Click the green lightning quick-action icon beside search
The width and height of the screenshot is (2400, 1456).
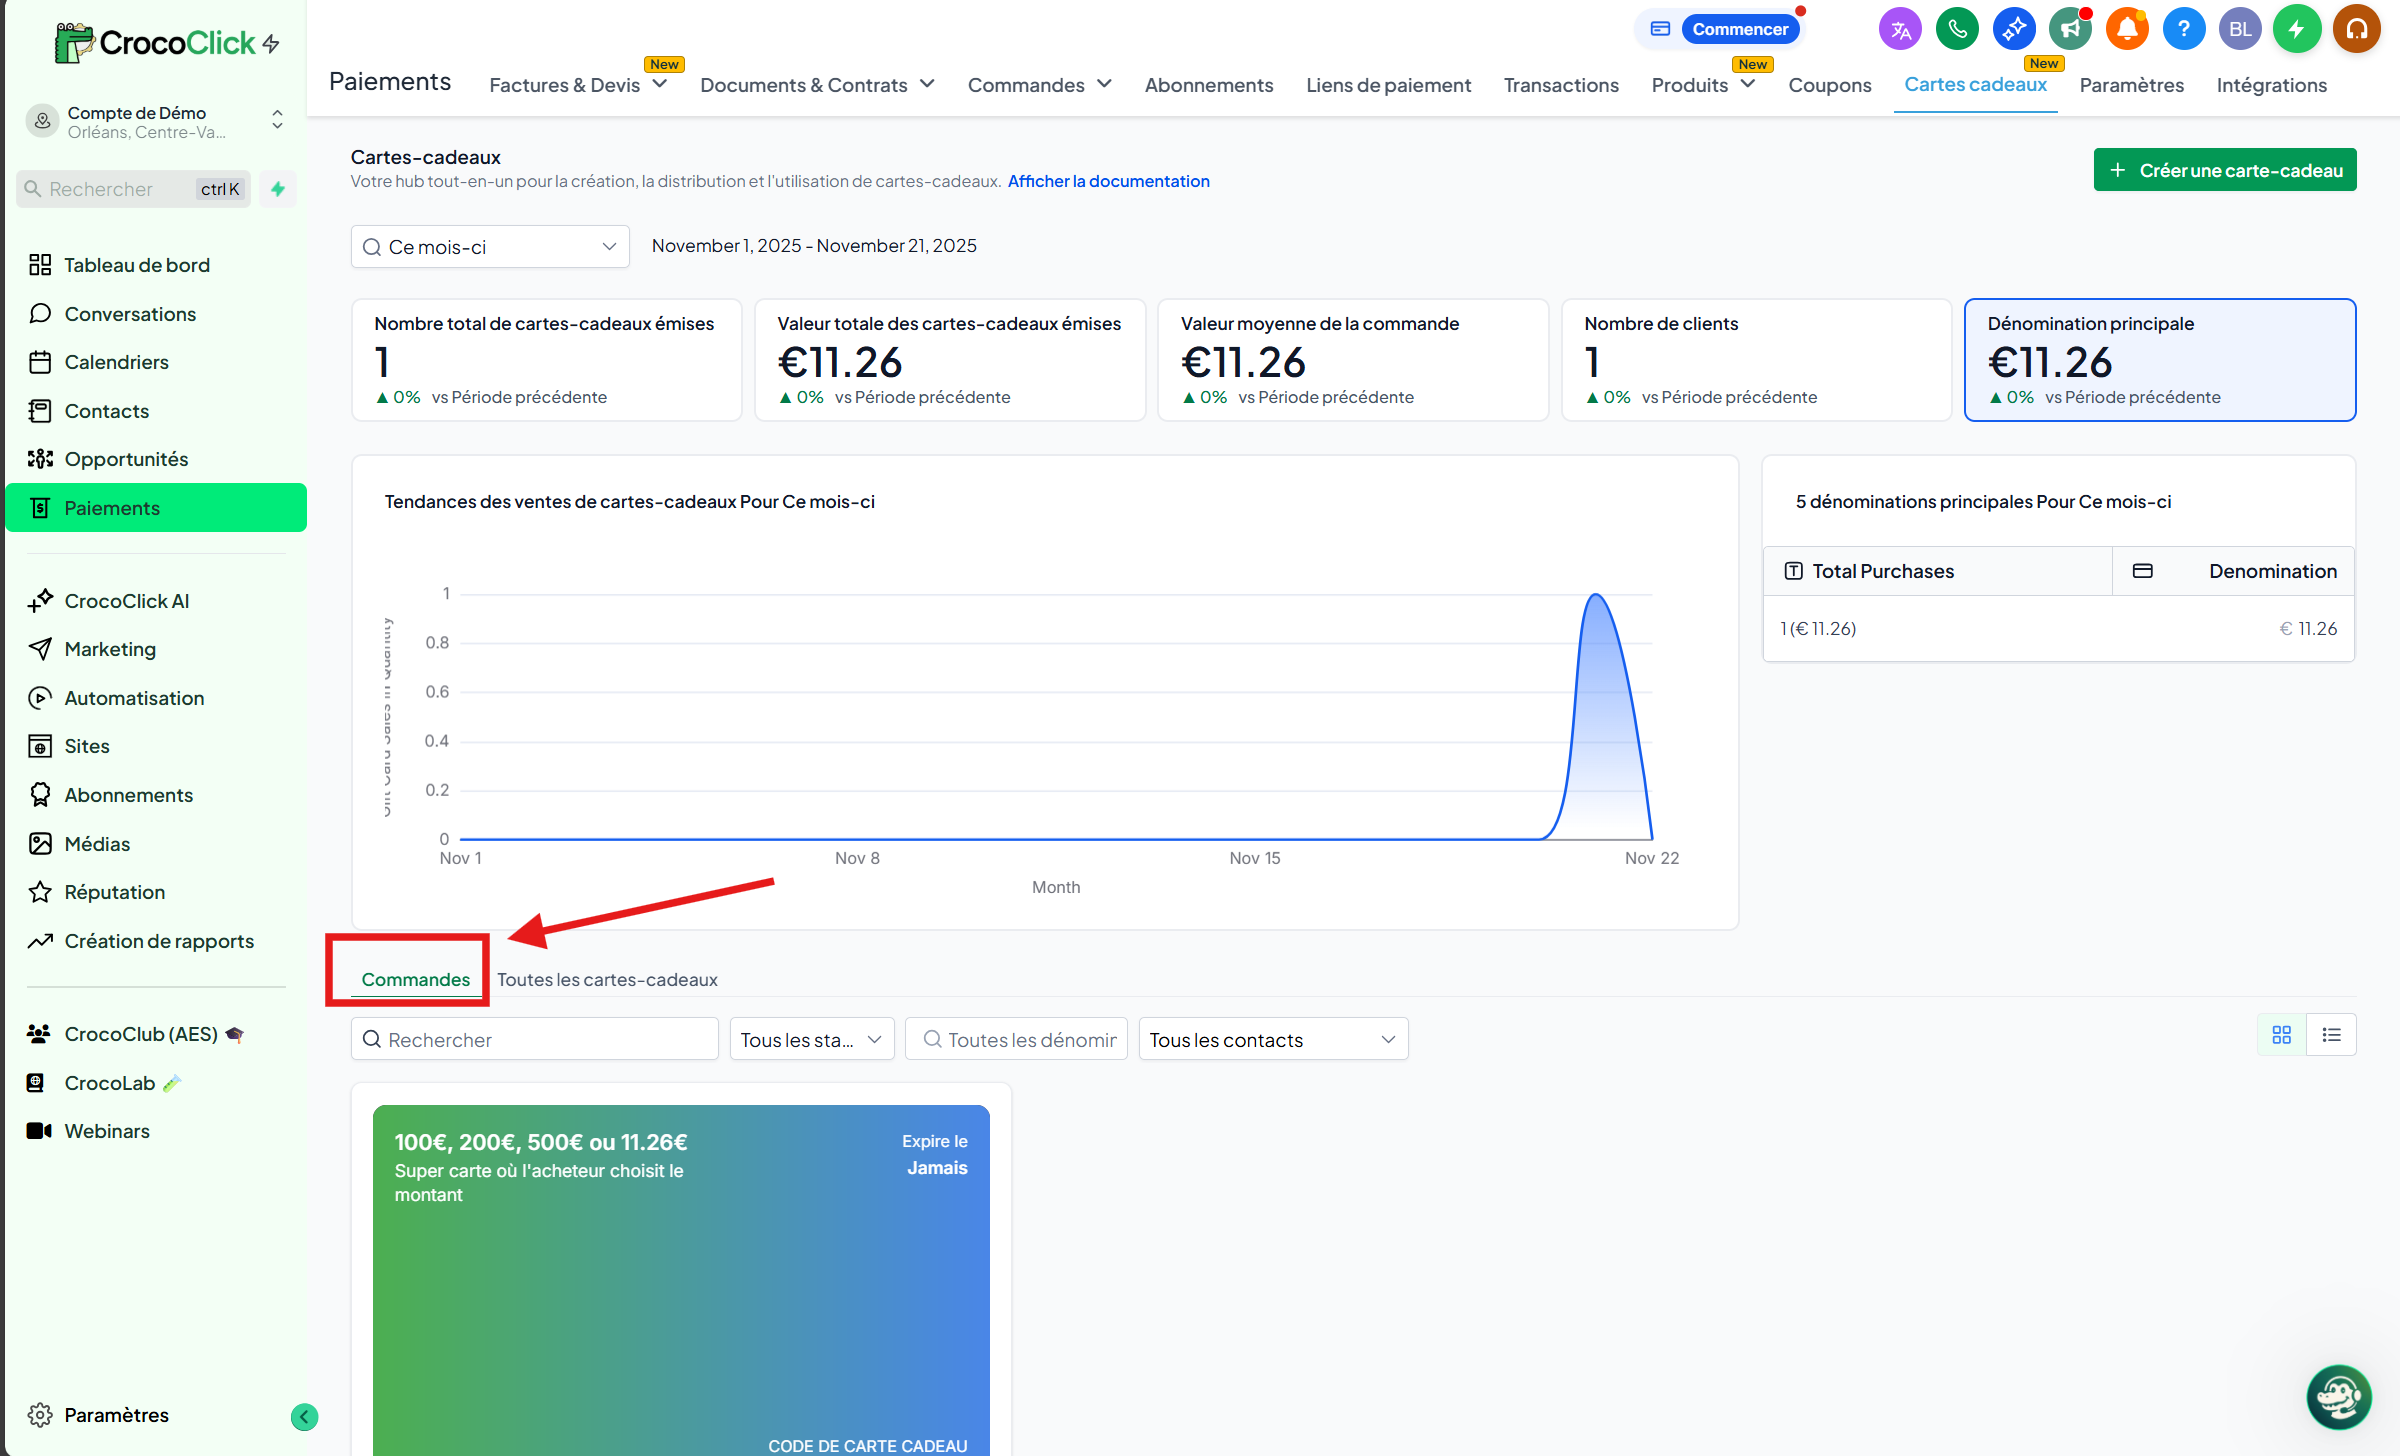point(278,189)
